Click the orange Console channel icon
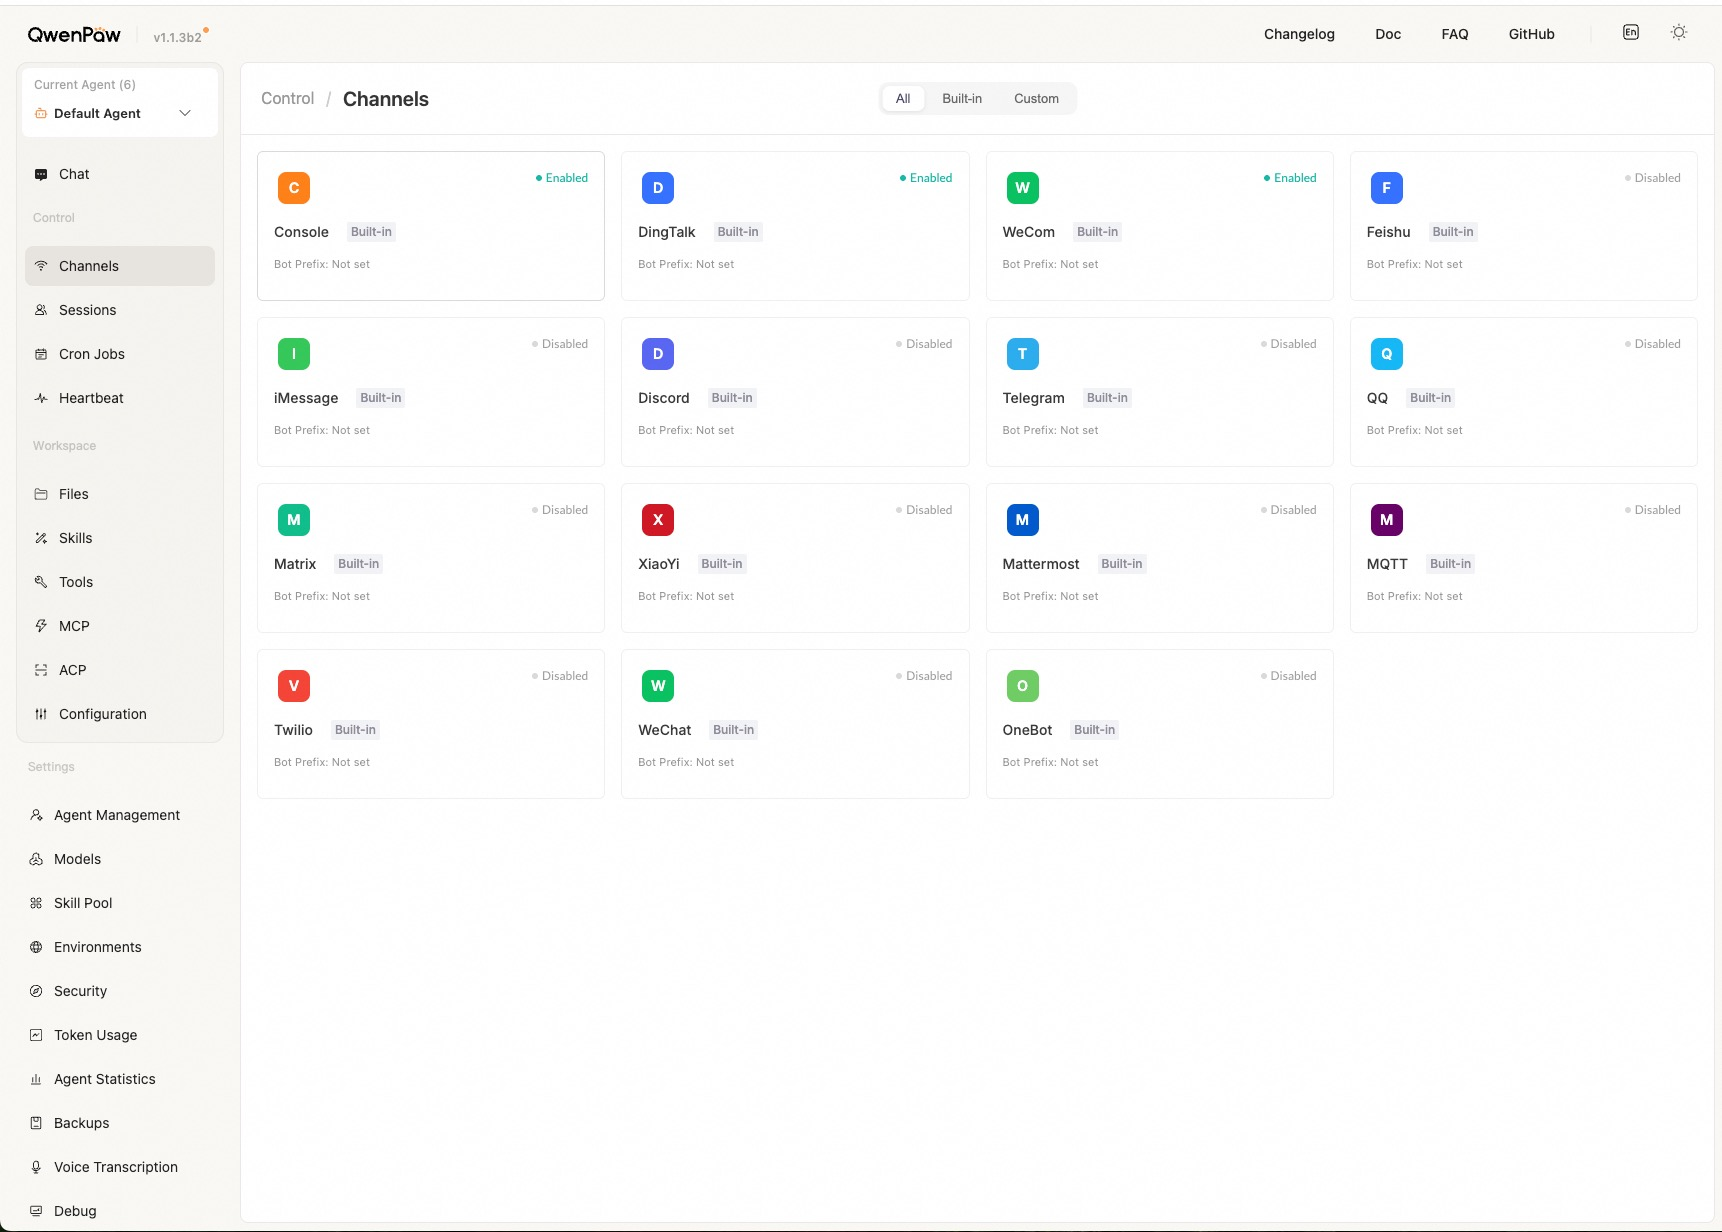This screenshot has height=1232, width=1722. coord(294,188)
